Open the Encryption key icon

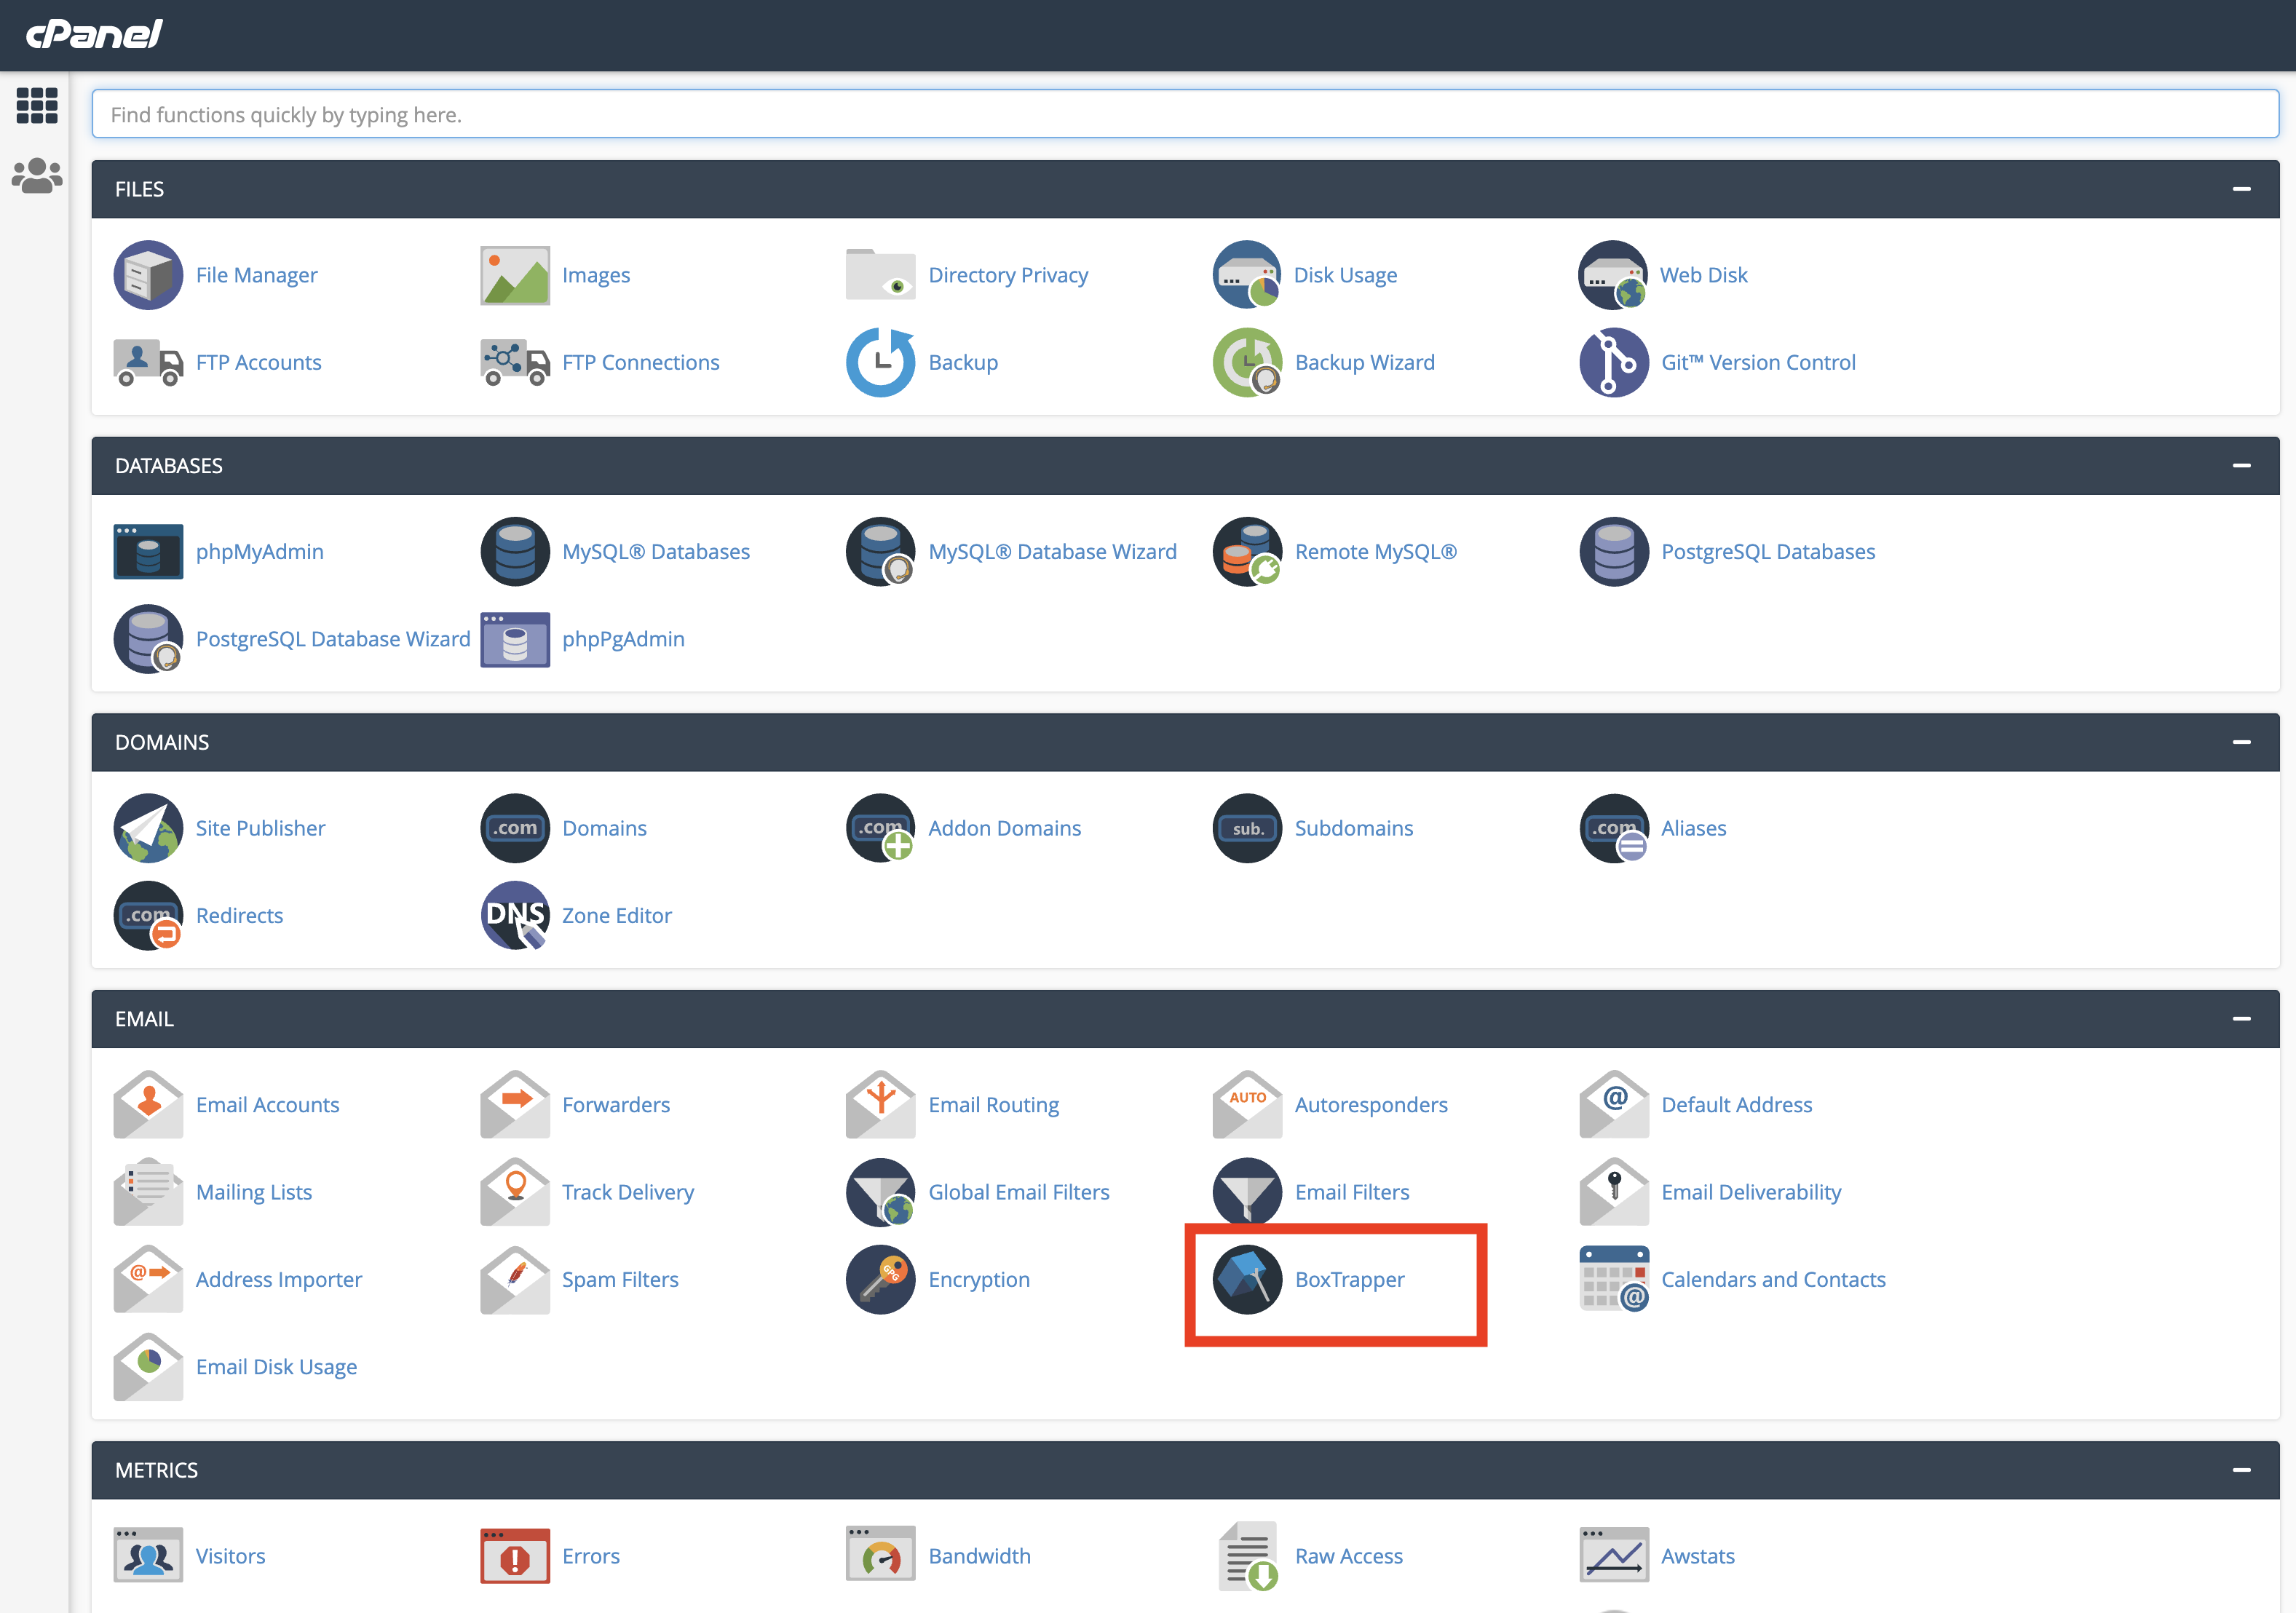(x=880, y=1279)
